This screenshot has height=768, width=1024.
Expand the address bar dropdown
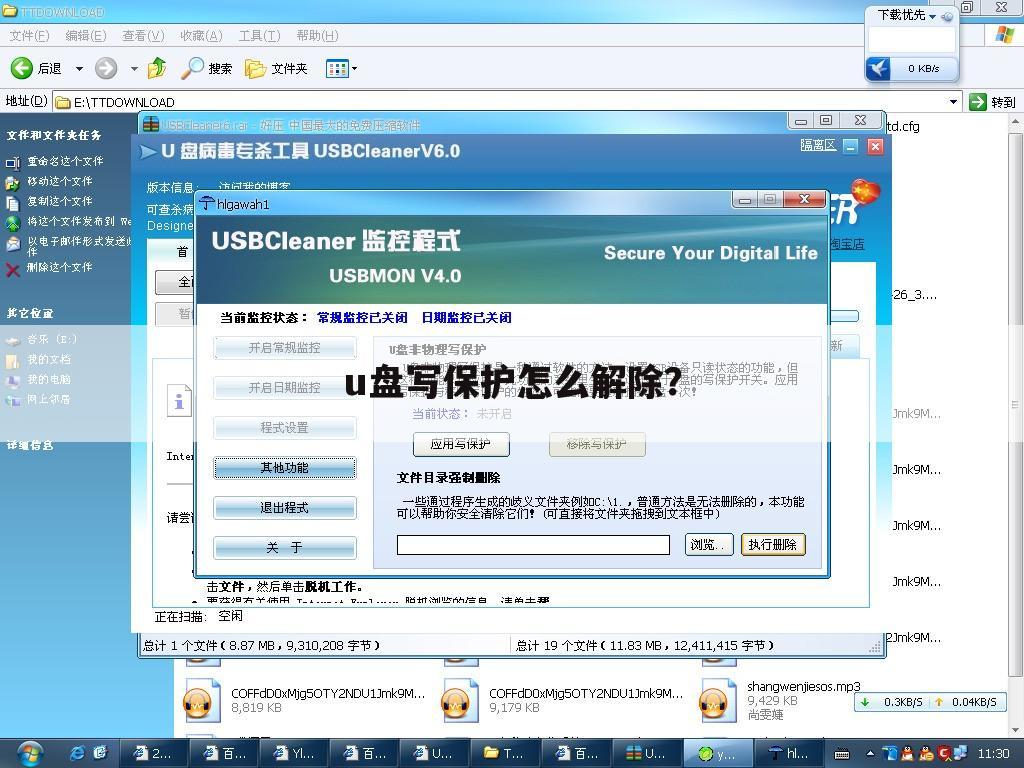tap(953, 102)
